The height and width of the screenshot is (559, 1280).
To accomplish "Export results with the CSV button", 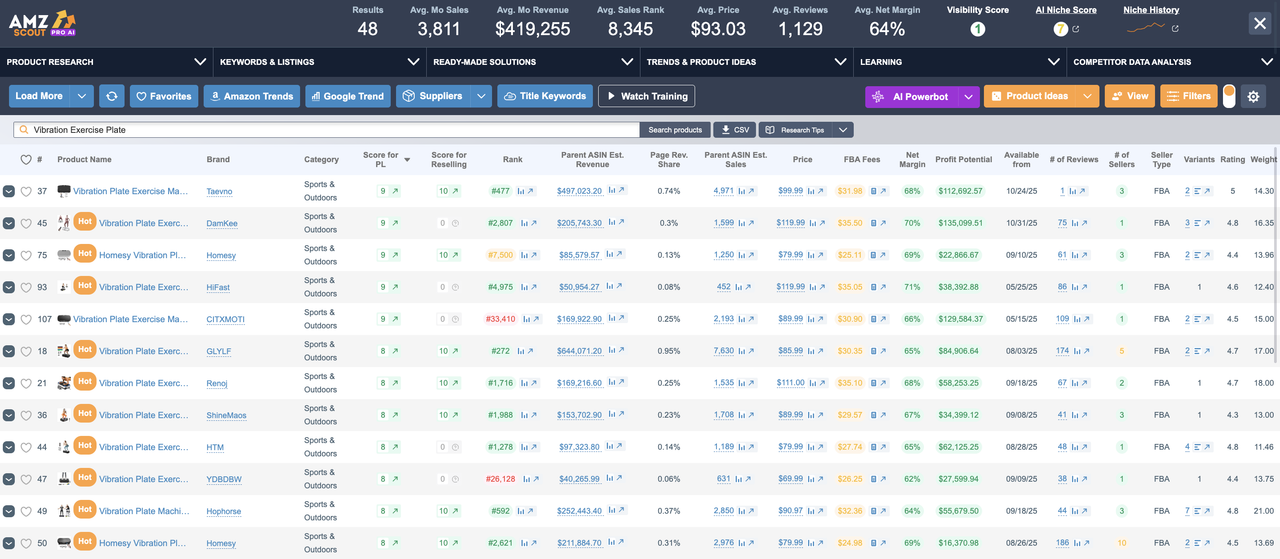I will (734, 130).
